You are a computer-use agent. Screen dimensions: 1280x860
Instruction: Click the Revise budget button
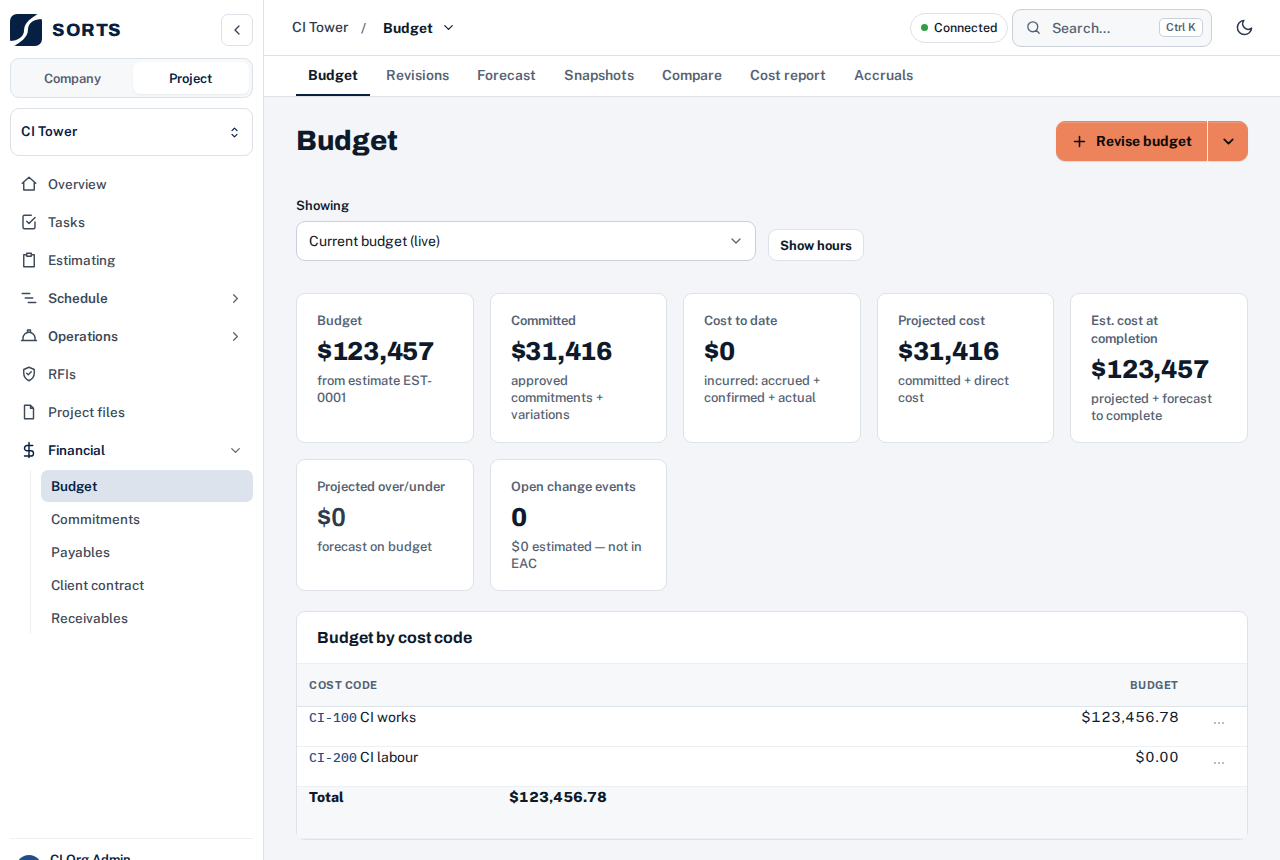[x=1132, y=141]
